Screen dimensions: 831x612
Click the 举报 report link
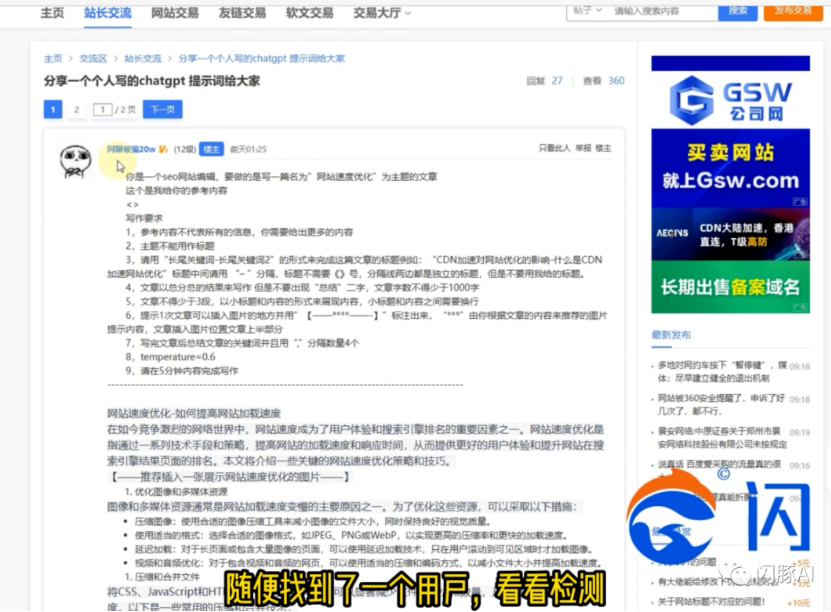[584, 148]
